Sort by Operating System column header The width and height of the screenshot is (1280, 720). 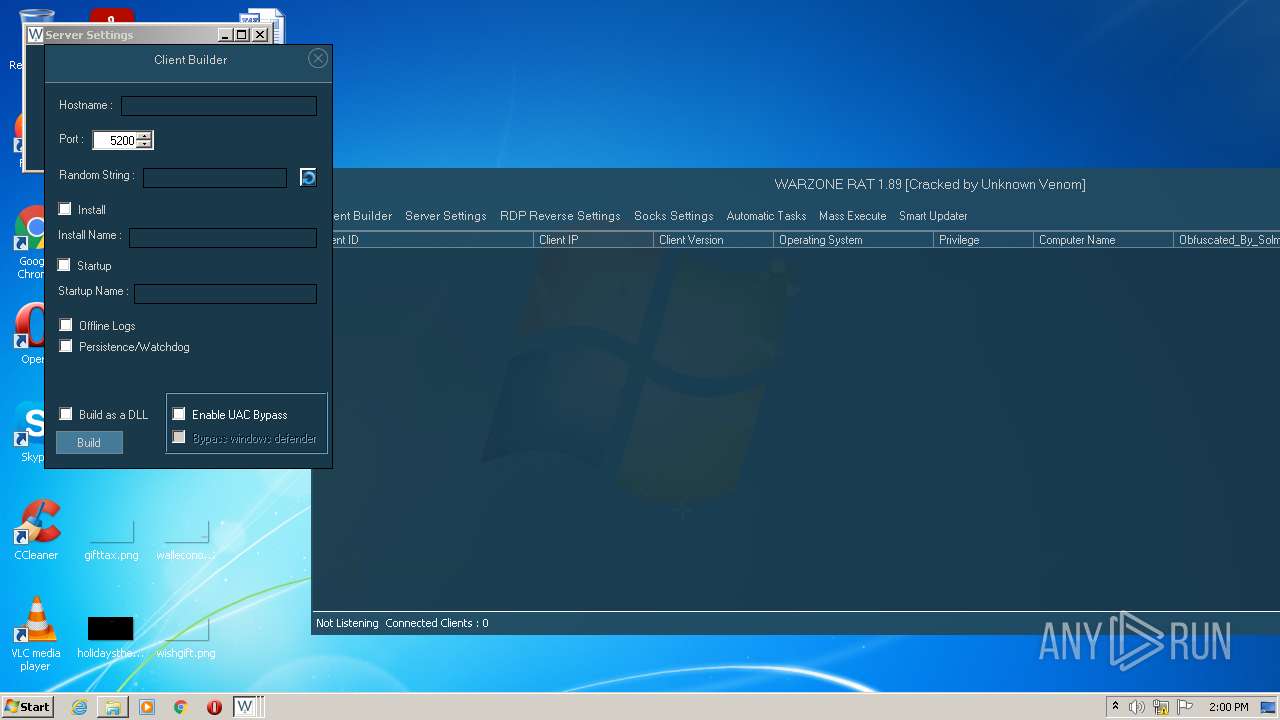853,240
